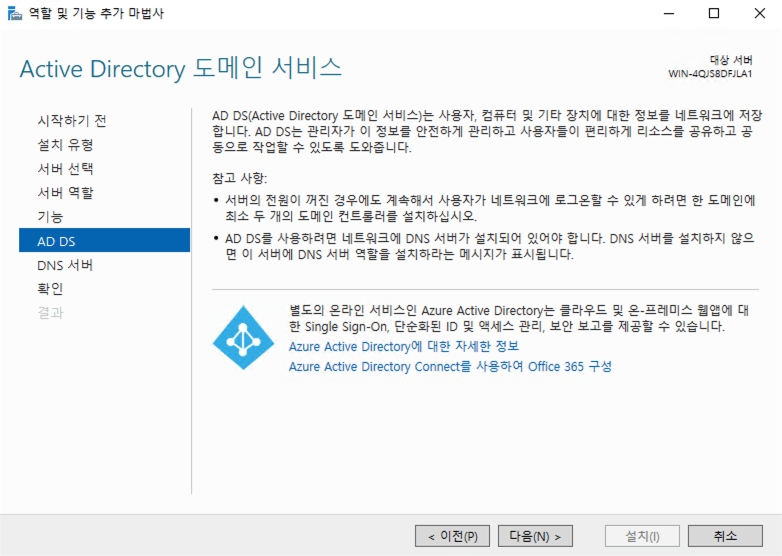Close the wizard window

760,13
